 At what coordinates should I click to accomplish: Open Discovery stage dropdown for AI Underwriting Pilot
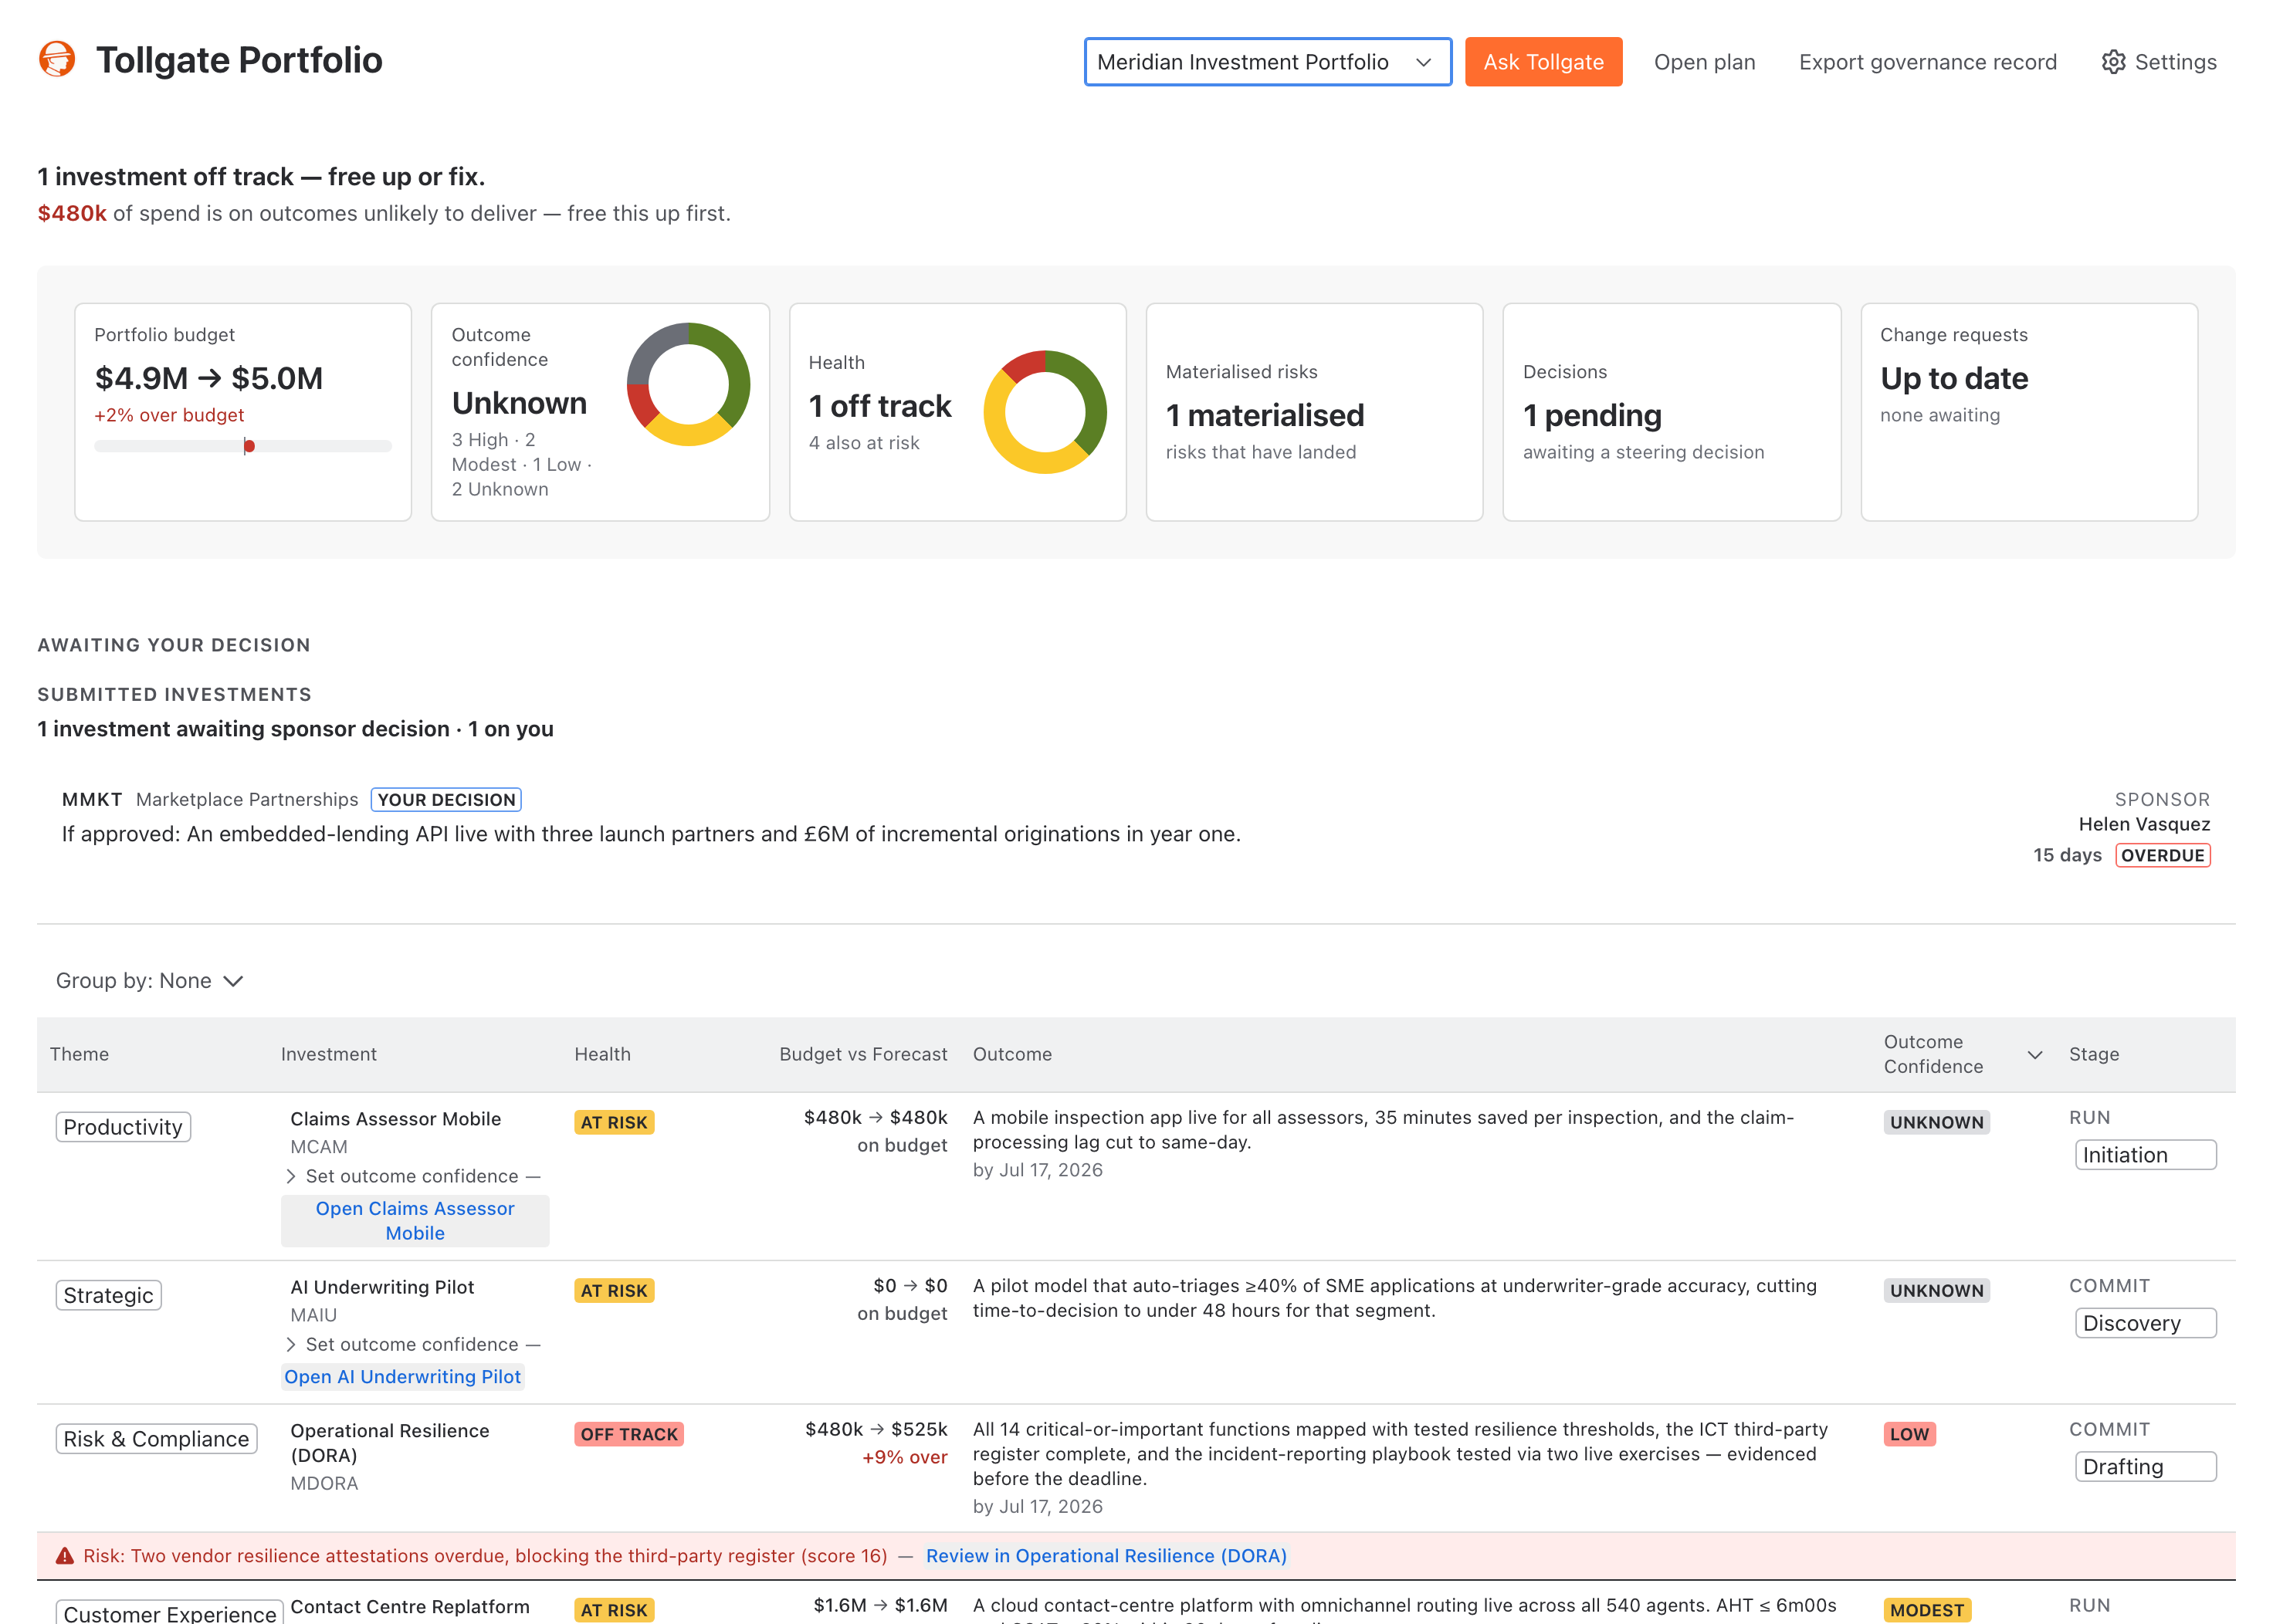pyautogui.click(x=2145, y=1323)
